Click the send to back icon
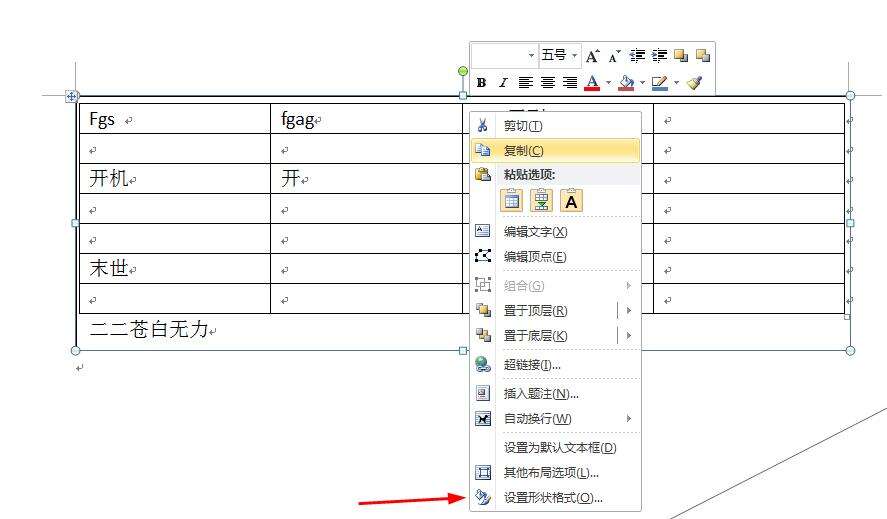This screenshot has width=887, height=519. [x=483, y=334]
